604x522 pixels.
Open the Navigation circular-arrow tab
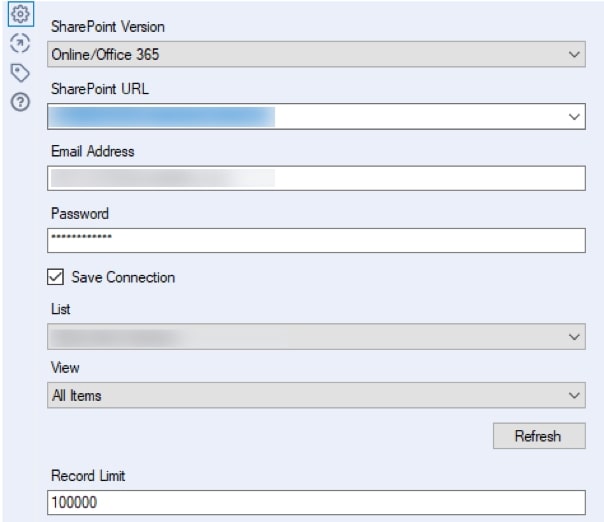tap(20, 43)
